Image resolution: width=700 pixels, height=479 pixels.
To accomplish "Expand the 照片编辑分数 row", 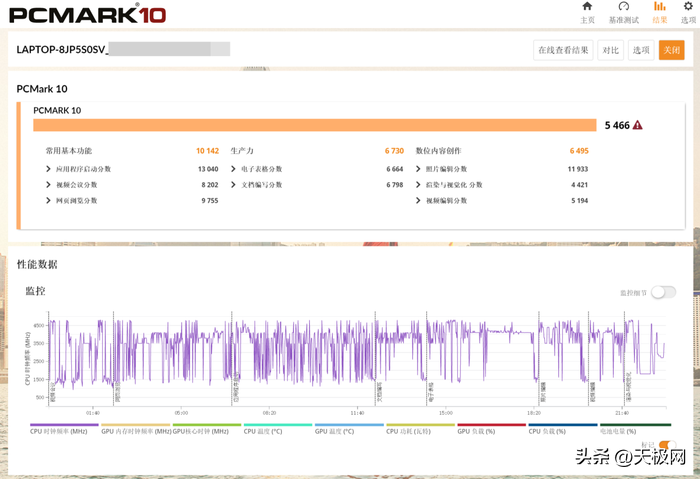I will (x=418, y=169).
